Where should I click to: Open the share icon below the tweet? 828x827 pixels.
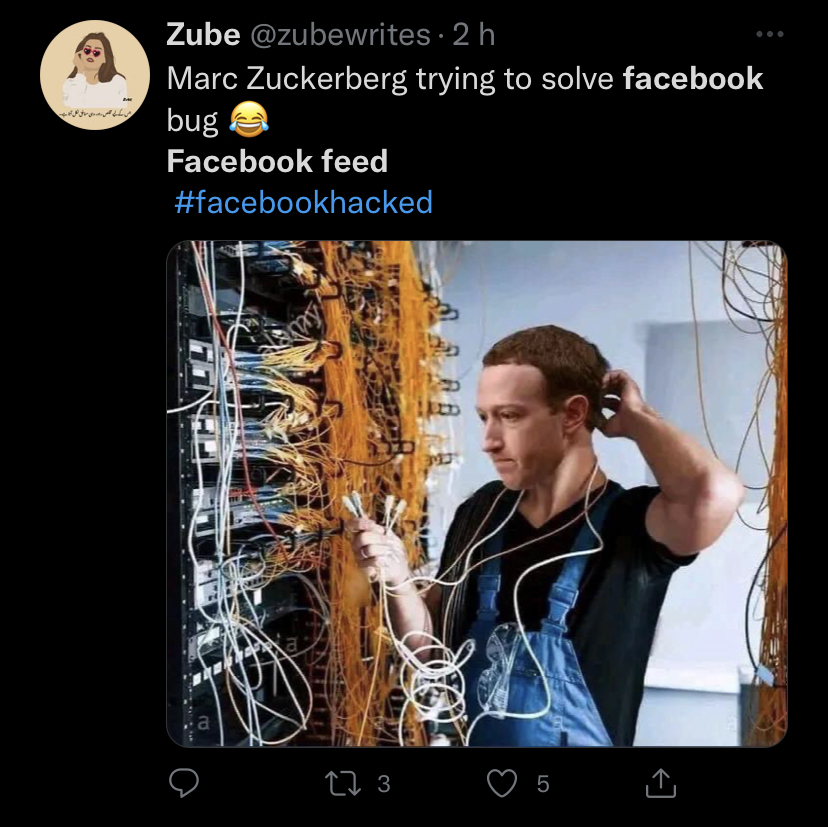coord(660,783)
